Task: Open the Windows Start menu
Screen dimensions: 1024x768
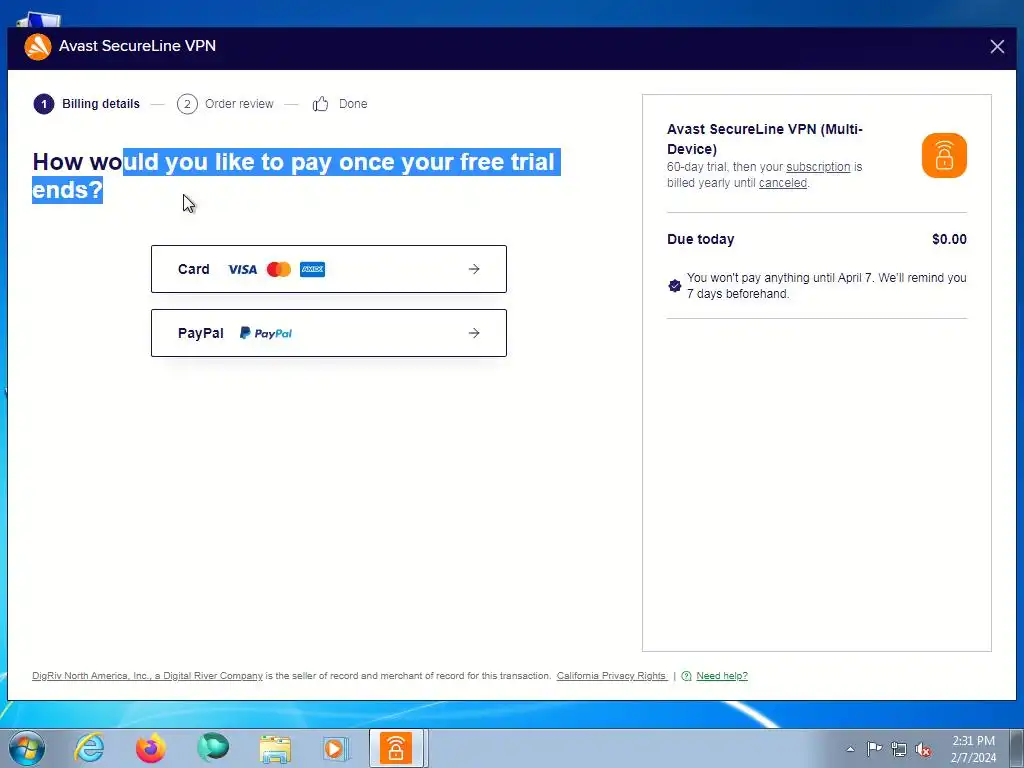Action: [x=27, y=748]
